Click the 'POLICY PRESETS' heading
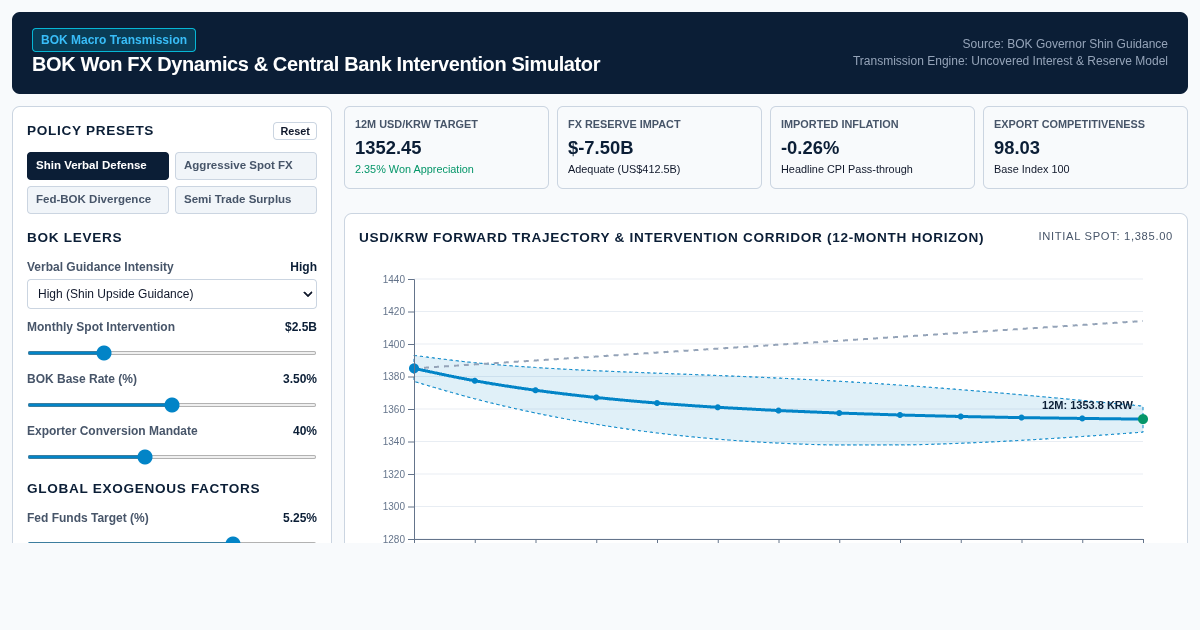Screen dimensions: 1200x630 tap(90, 130)
